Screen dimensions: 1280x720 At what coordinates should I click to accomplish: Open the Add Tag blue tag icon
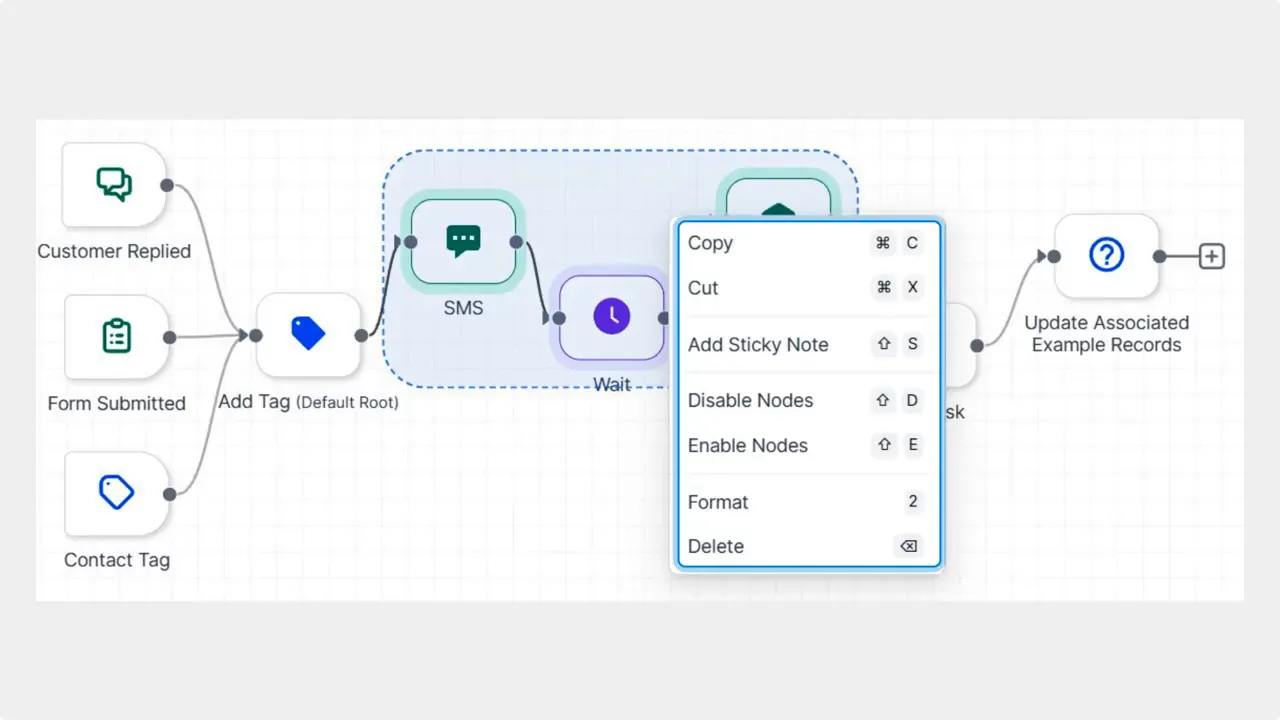pos(308,335)
